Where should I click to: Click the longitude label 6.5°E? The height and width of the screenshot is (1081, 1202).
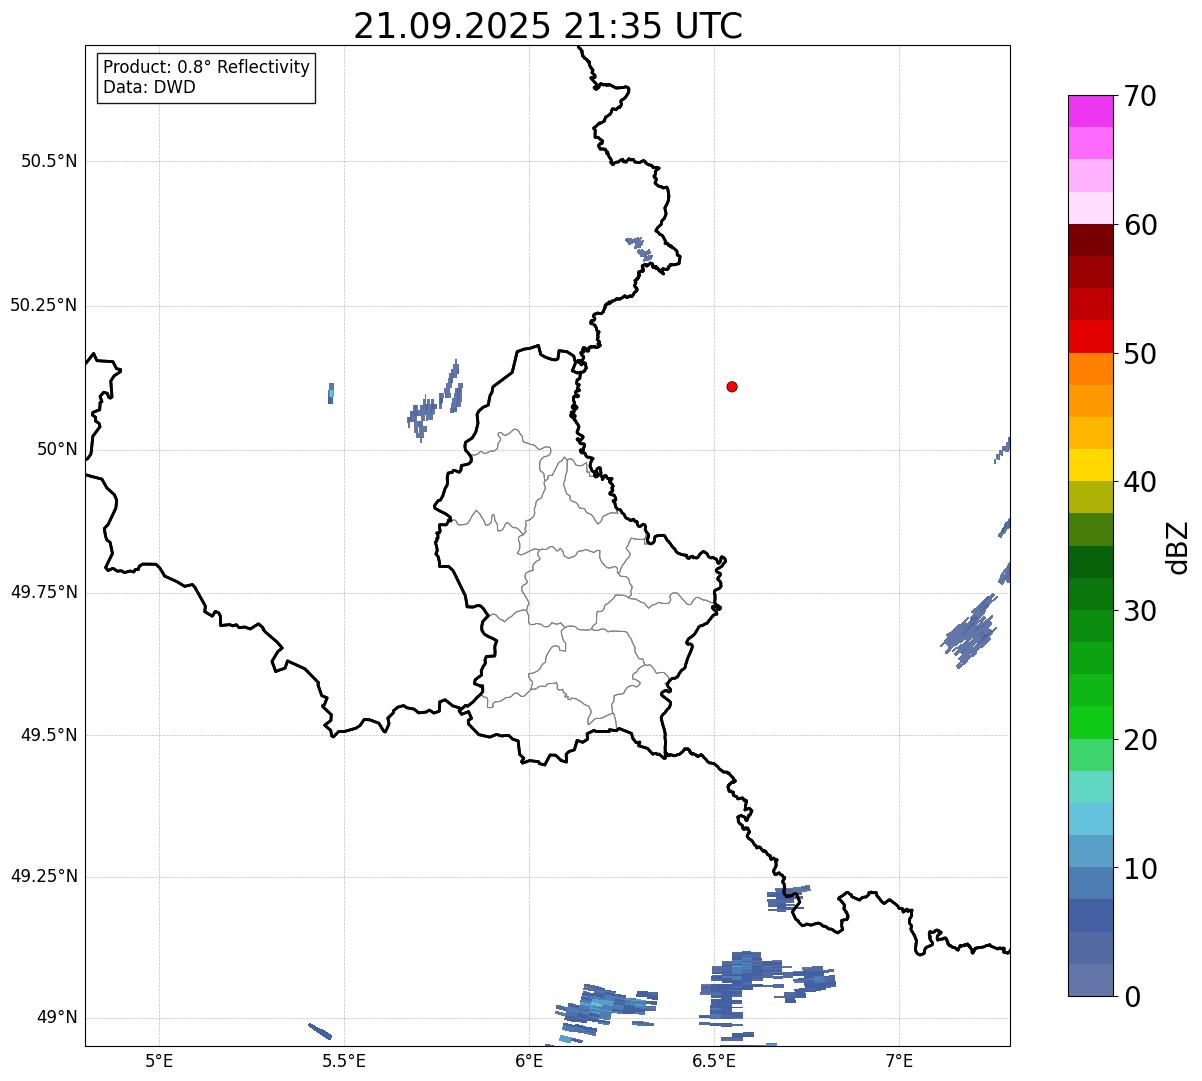(714, 1060)
